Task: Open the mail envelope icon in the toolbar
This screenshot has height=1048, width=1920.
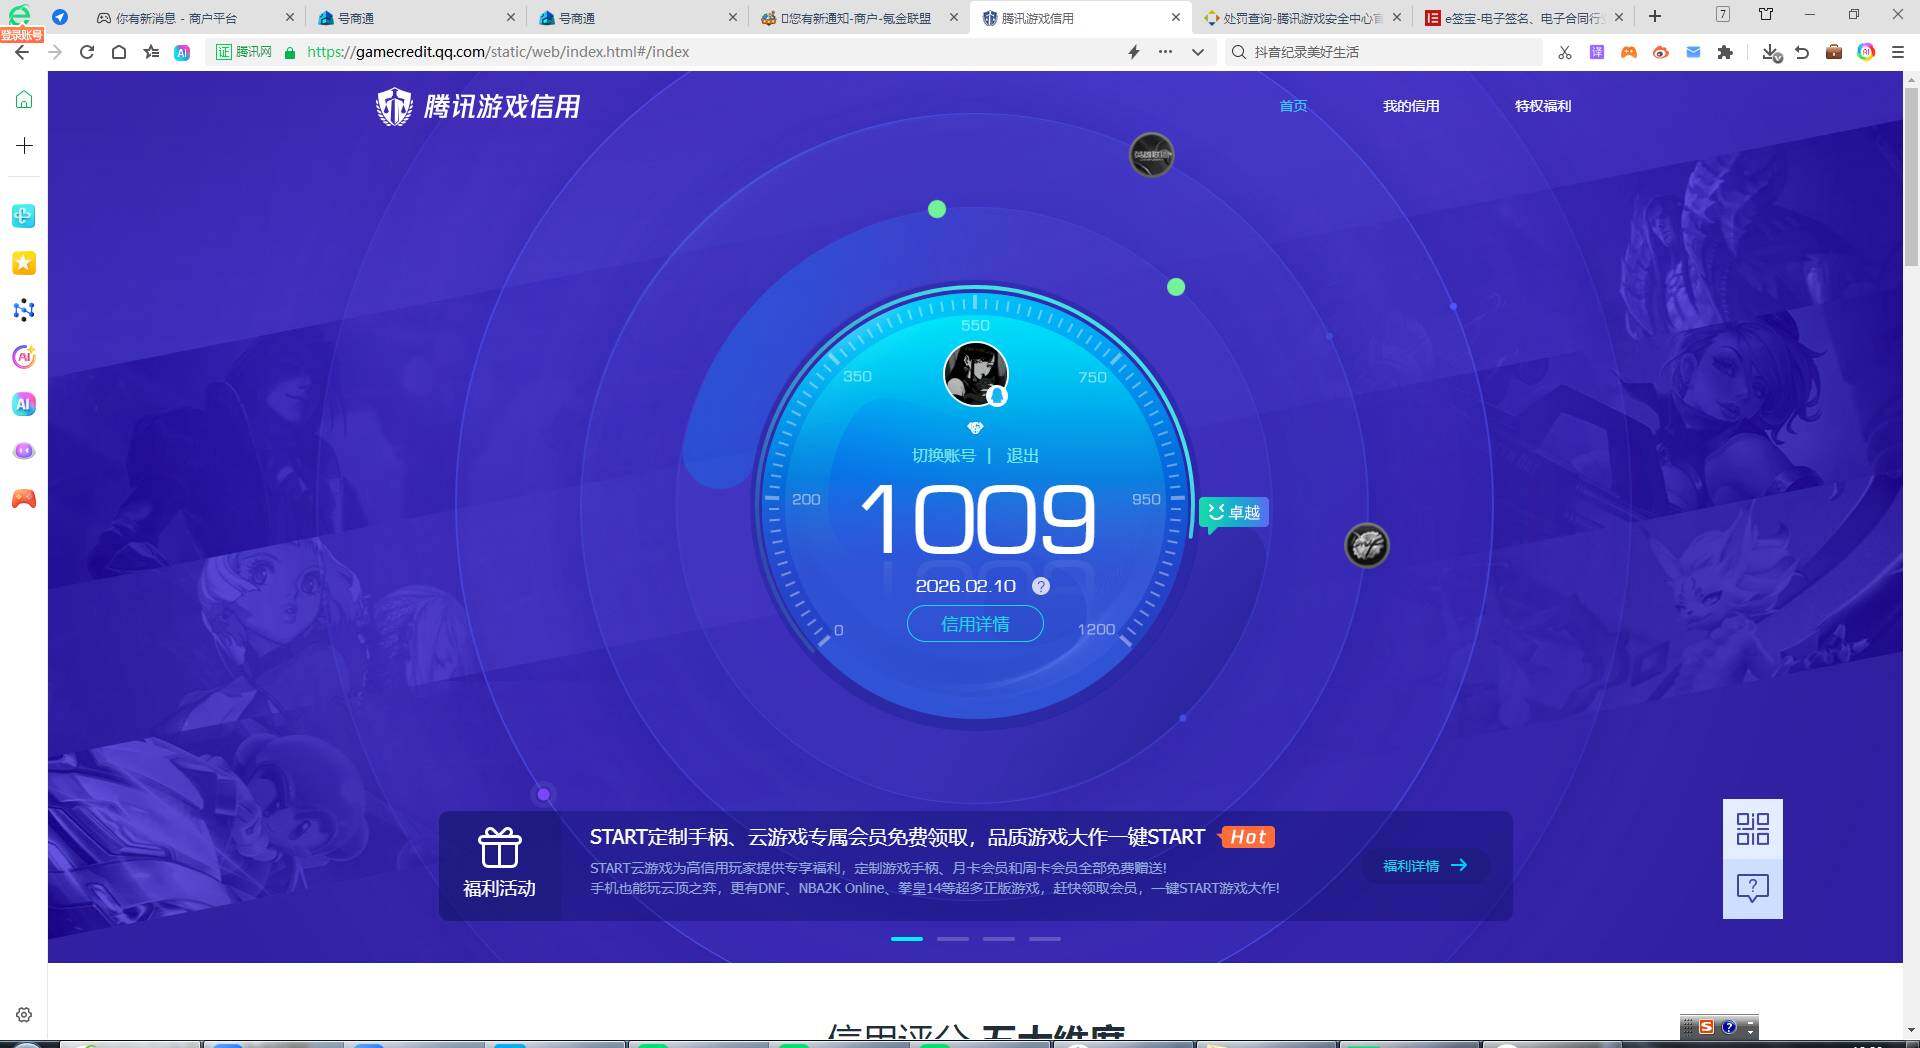Action: (x=1693, y=52)
